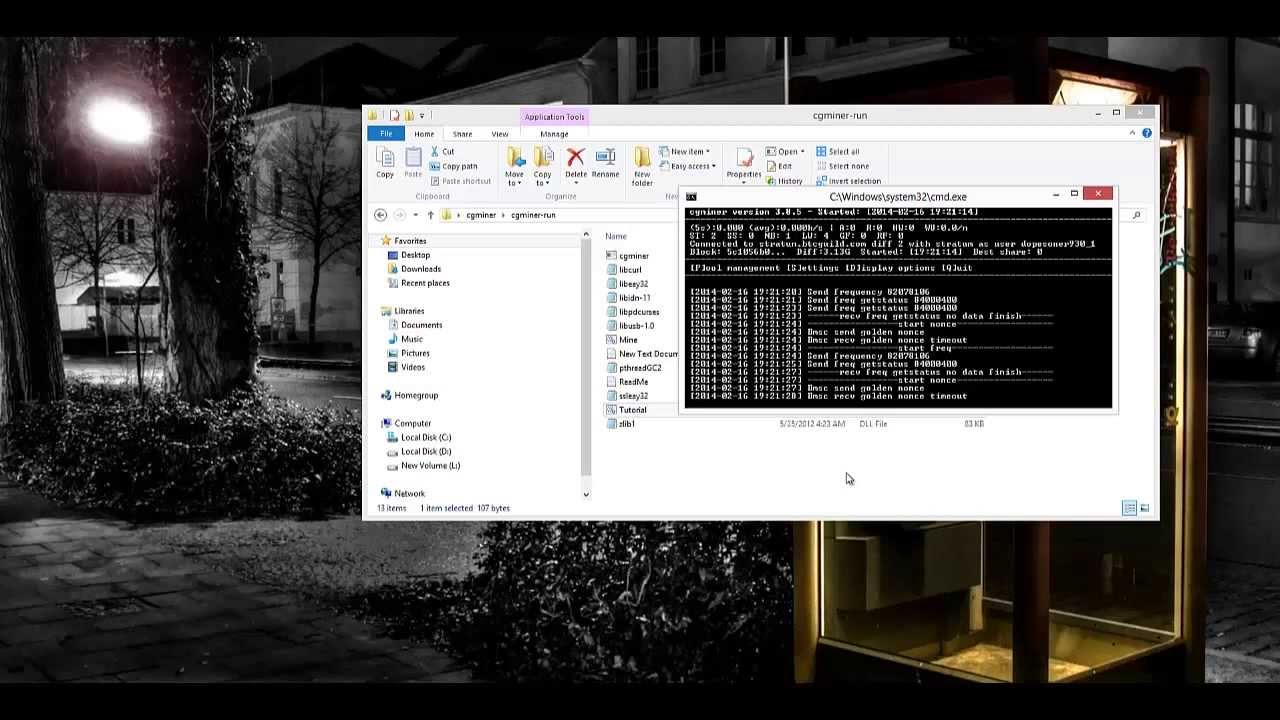Open the Easy access dropdown

click(690, 166)
